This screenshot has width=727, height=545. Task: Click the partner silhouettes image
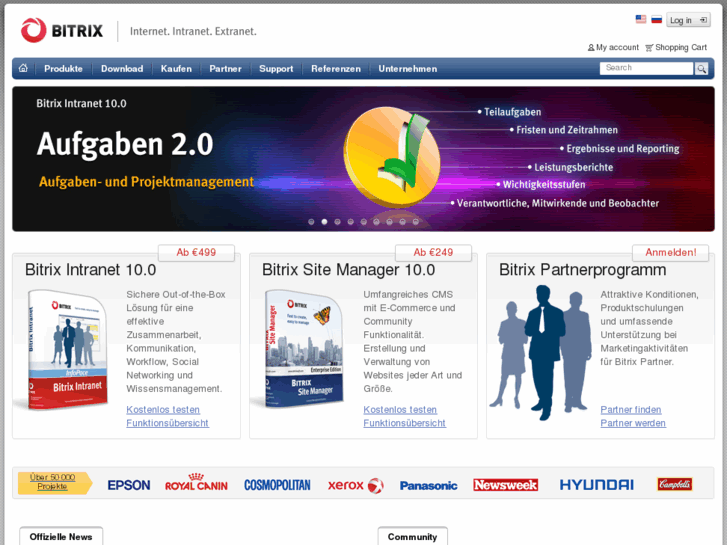point(542,353)
